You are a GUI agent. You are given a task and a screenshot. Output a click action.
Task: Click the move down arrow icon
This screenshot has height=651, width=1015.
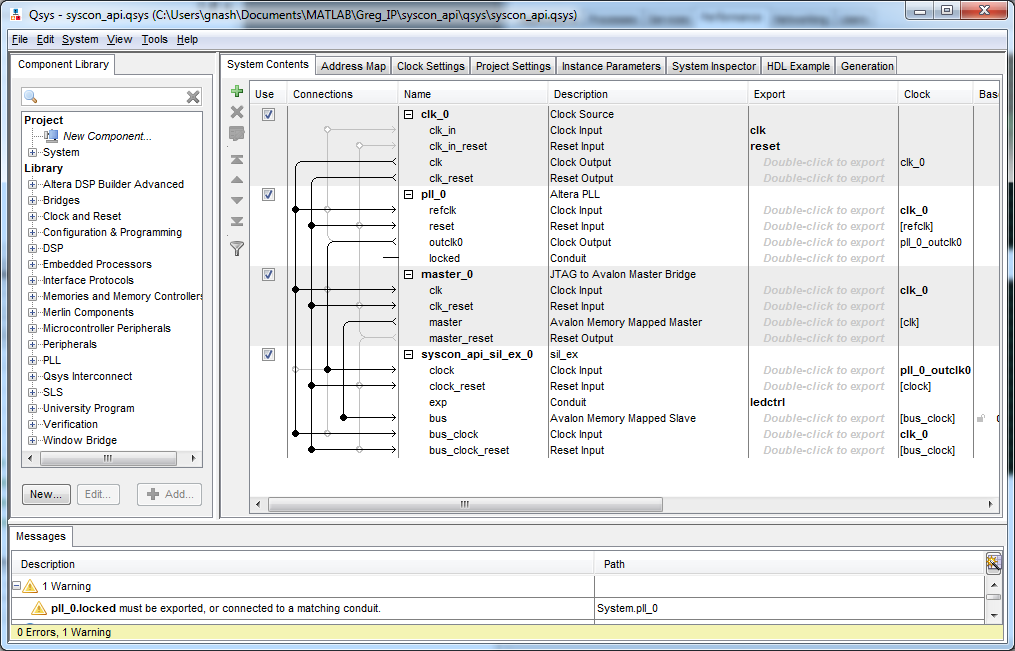[x=237, y=201]
